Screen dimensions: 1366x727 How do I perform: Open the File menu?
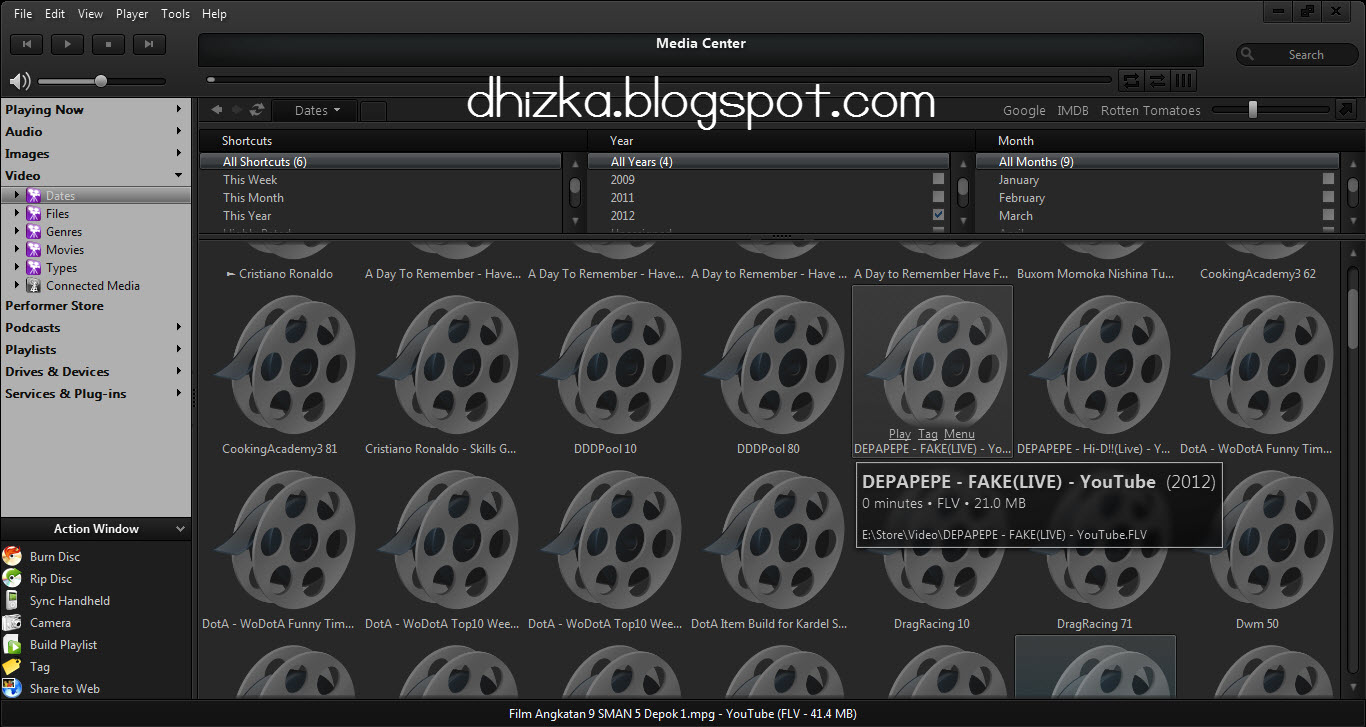pos(23,14)
